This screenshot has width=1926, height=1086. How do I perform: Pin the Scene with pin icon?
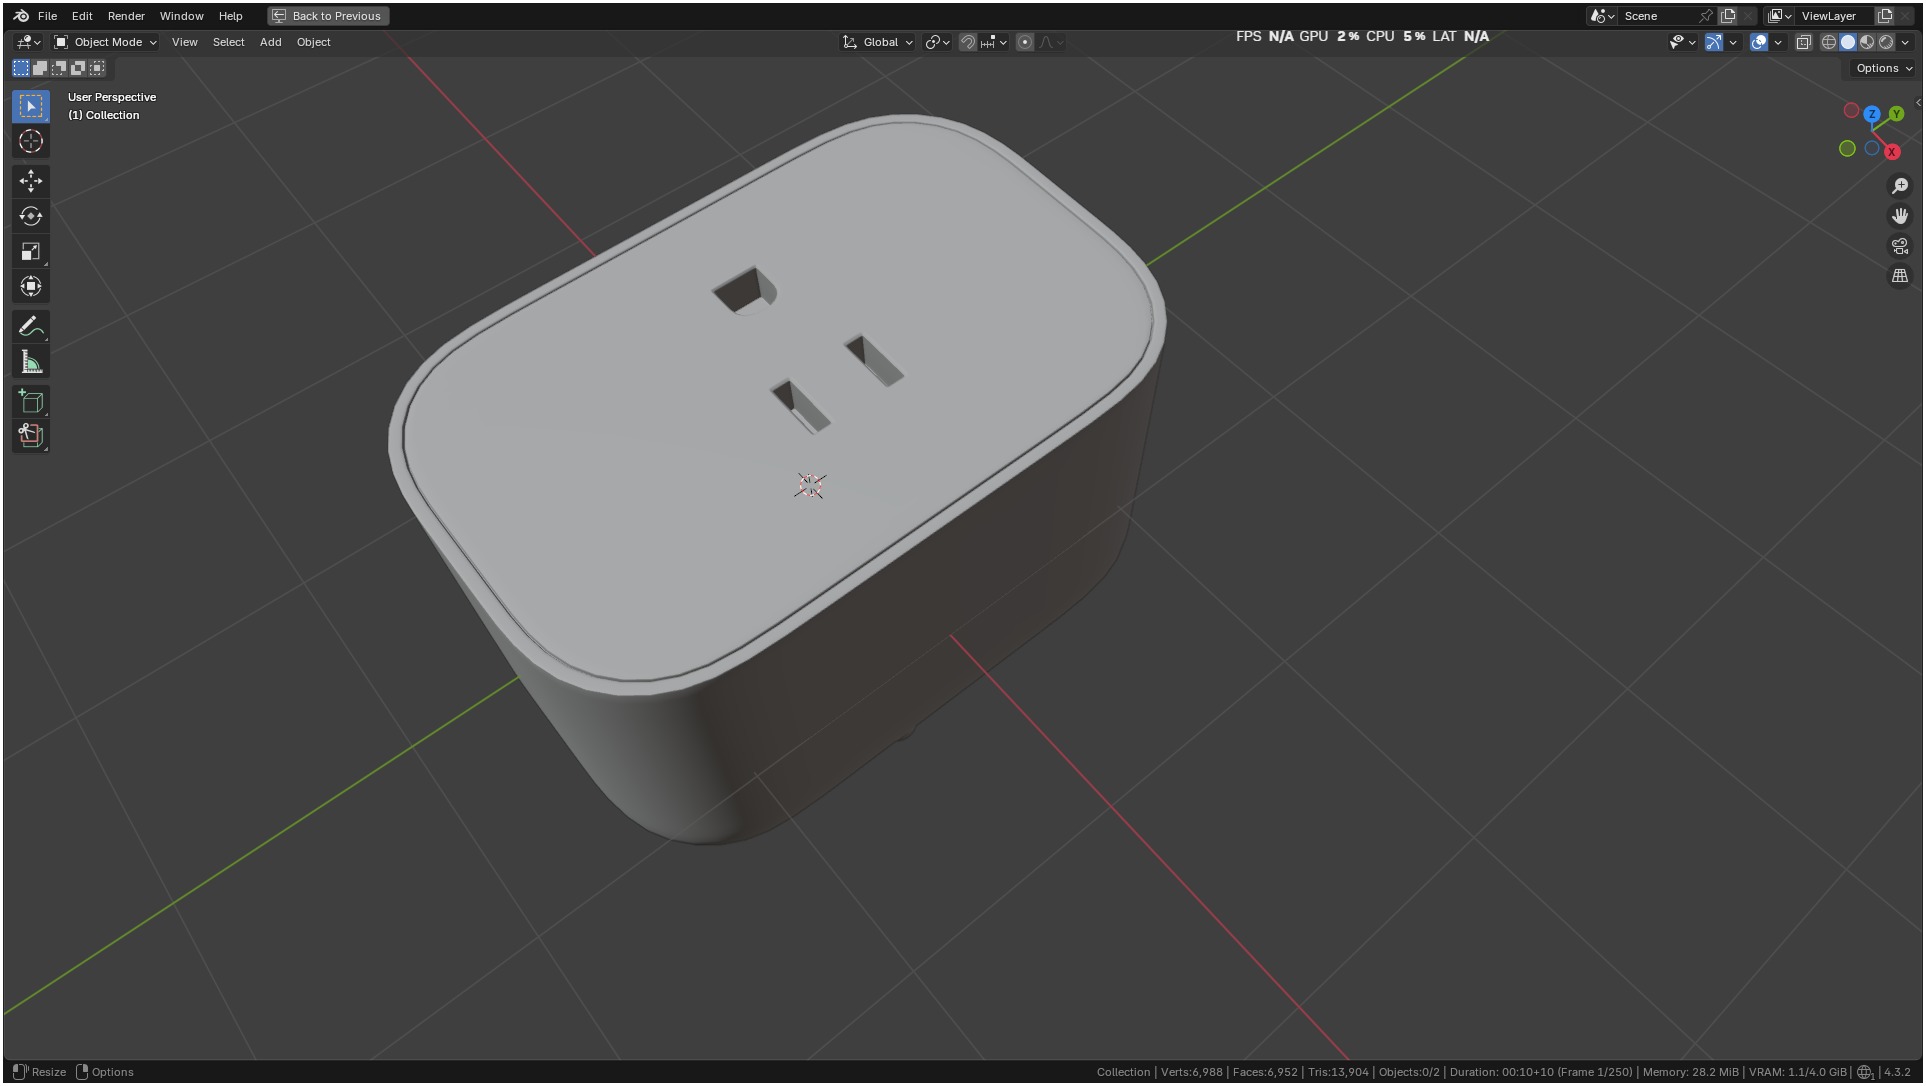[x=1706, y=16]
